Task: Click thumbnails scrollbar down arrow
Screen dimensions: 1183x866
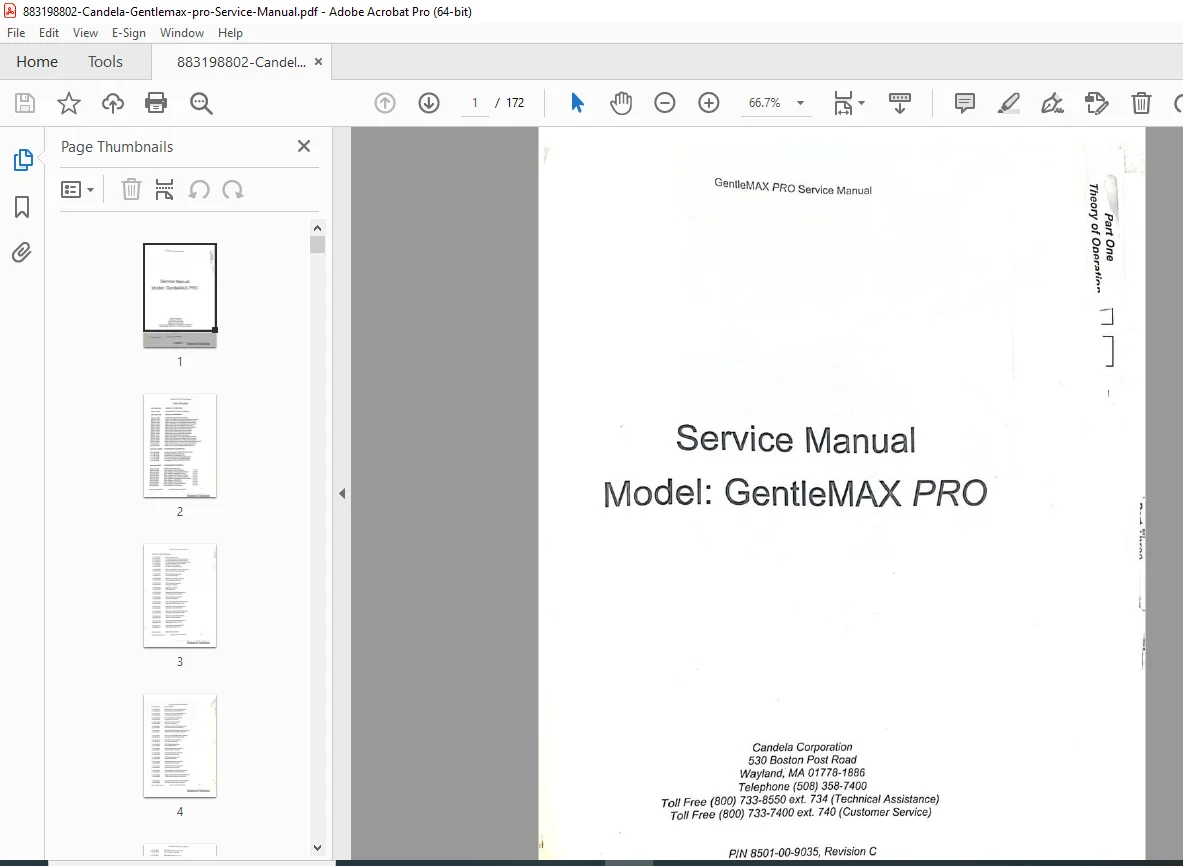Action: point(318,848)
